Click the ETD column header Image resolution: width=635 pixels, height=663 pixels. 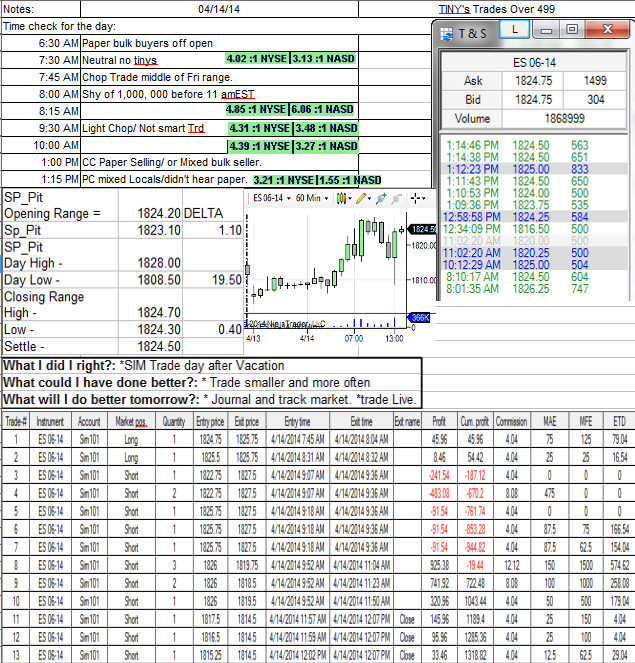(619, 422)
